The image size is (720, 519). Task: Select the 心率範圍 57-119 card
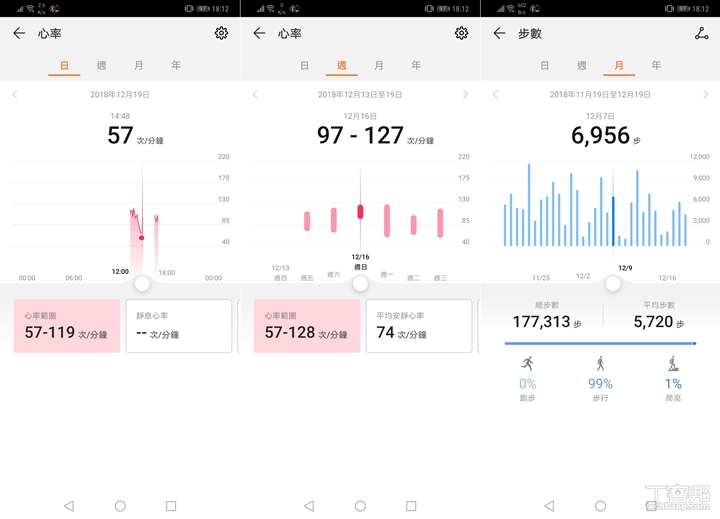coord(67,326)
